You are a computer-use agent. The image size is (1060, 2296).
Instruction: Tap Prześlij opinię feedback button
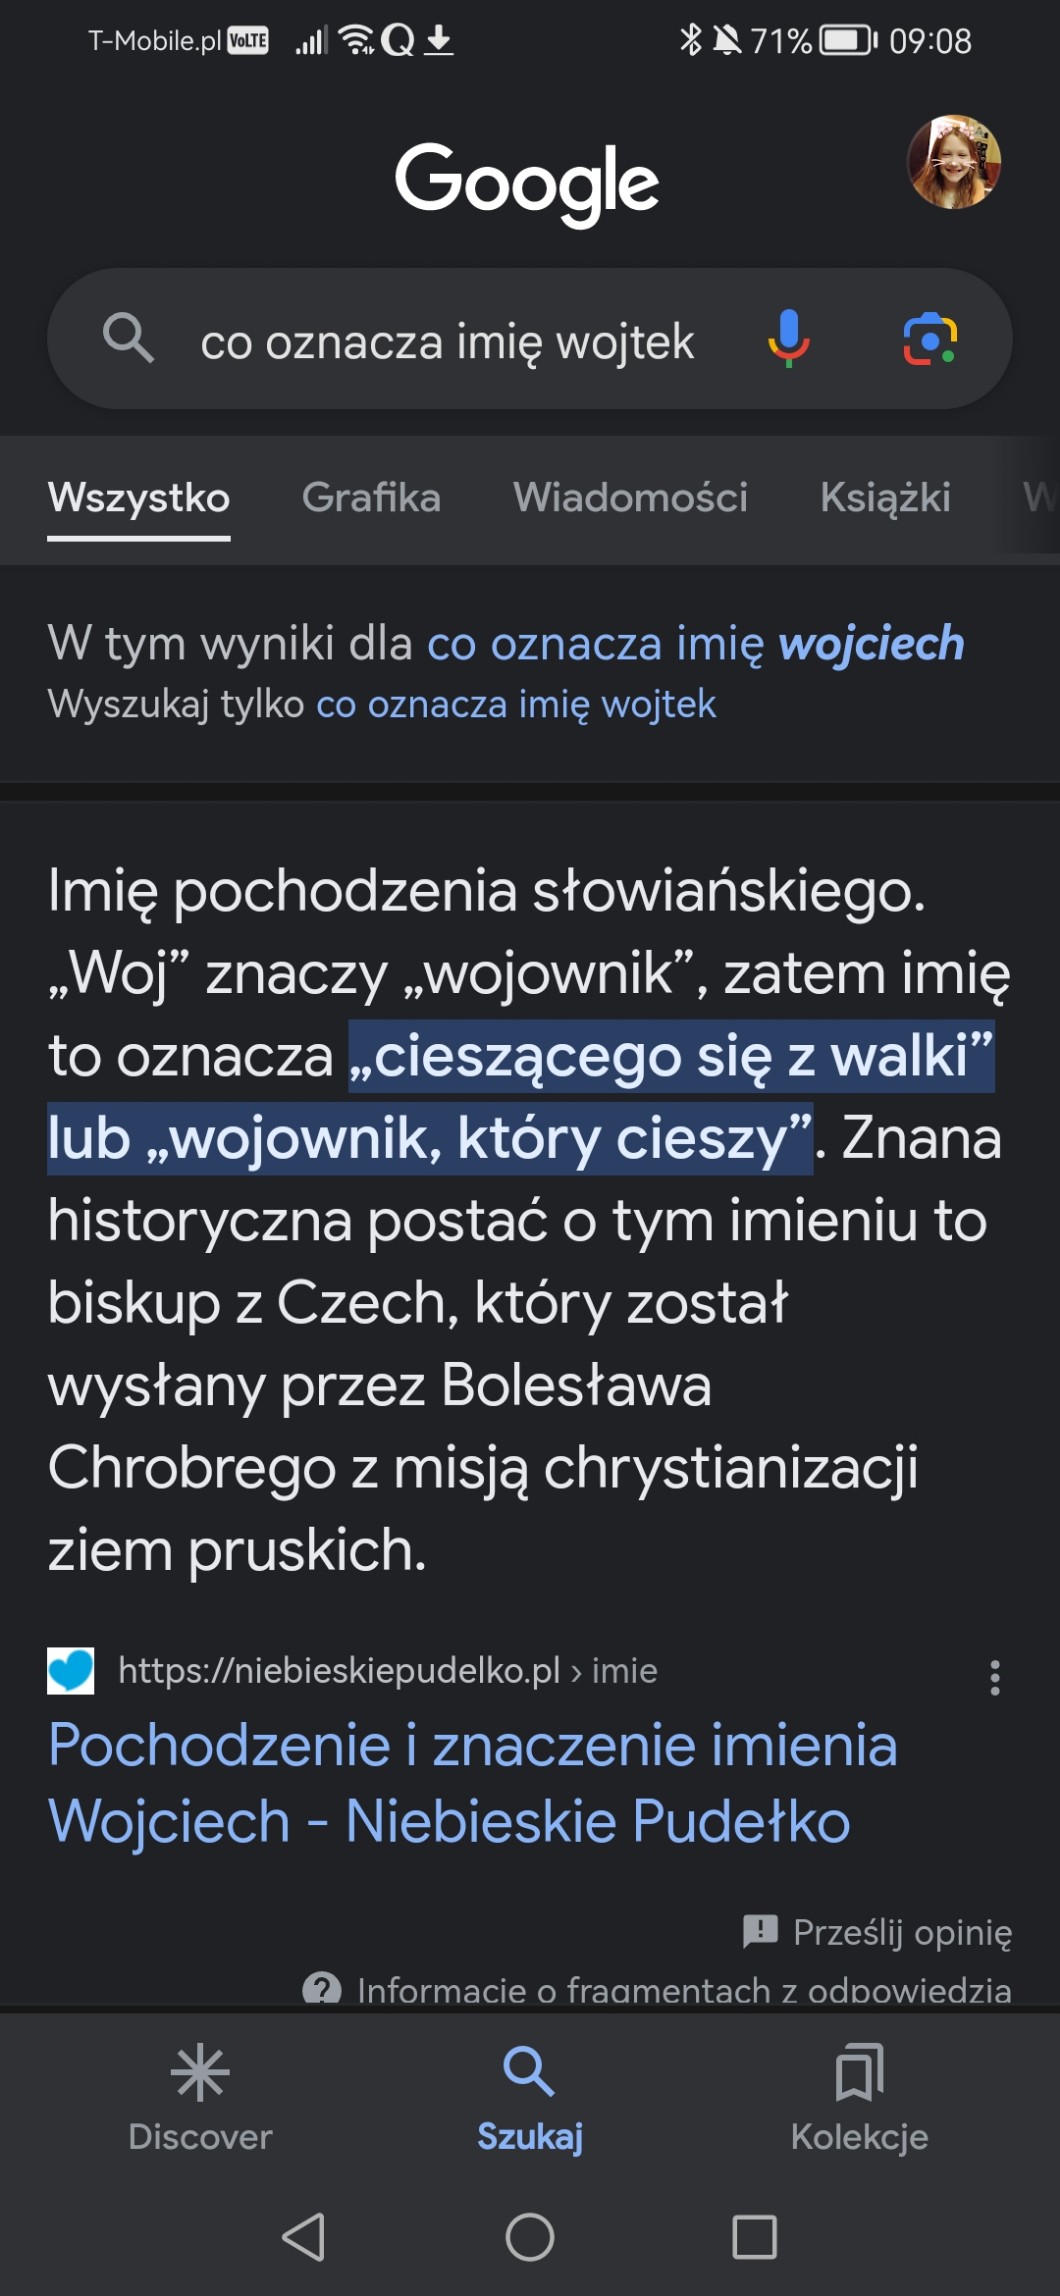point(877,1932)
